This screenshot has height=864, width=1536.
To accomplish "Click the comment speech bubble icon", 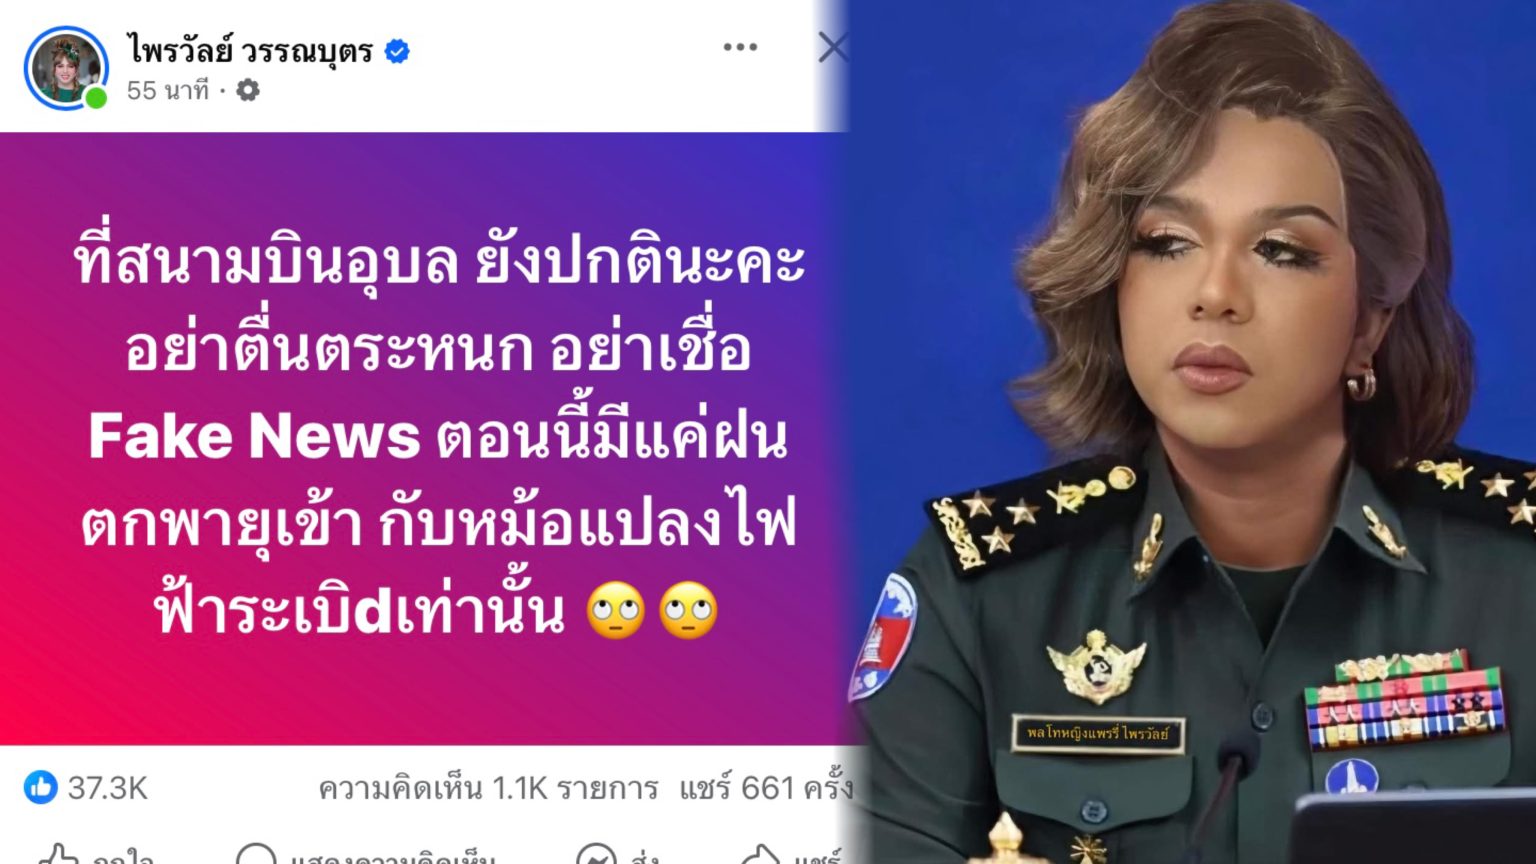I will pyautogui.click(x=256, y=855).
